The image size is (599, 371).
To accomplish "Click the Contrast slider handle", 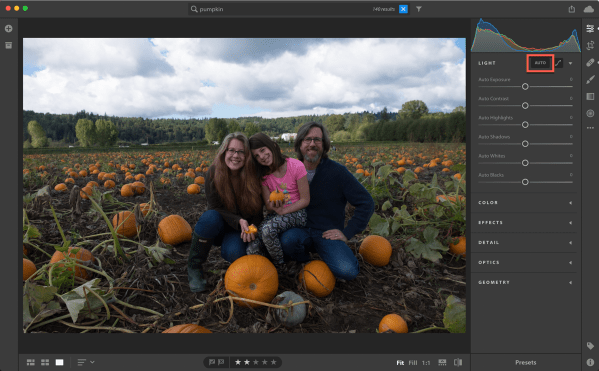I will [x=525, y=105].
